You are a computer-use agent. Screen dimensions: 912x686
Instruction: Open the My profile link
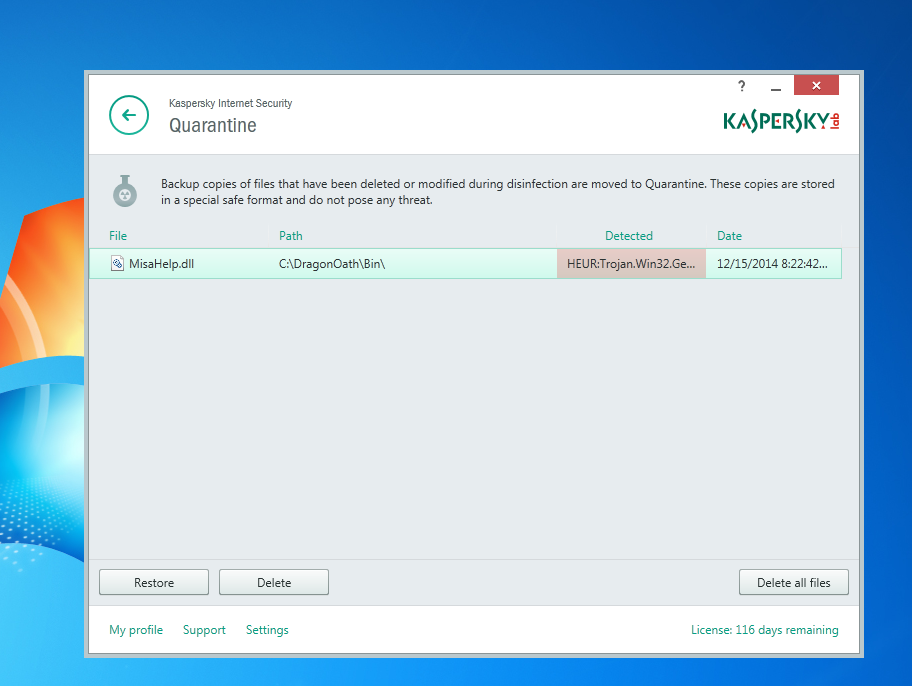coord(136,630)
